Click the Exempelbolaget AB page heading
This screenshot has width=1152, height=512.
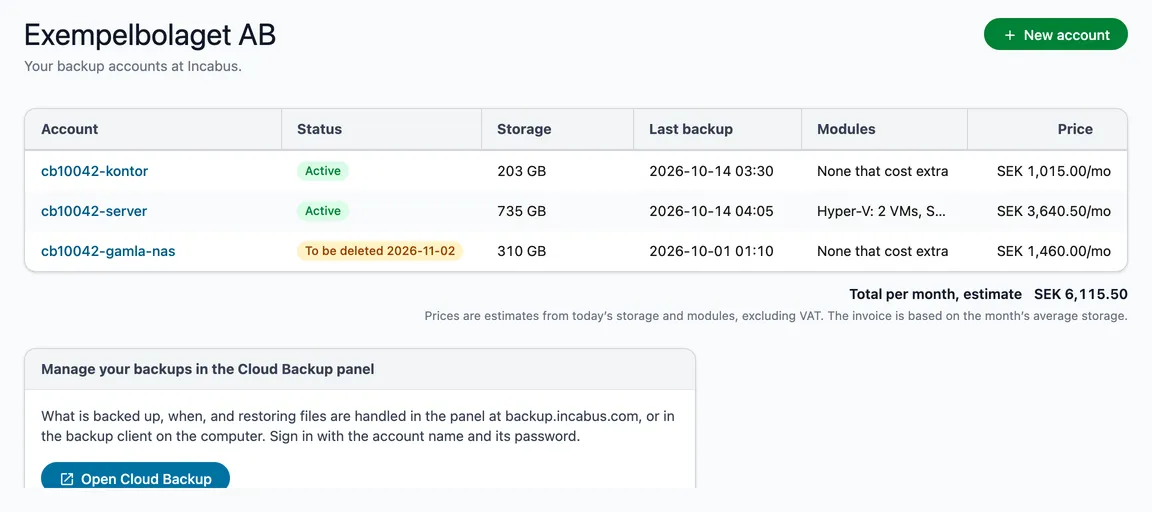tap(150, 35)
